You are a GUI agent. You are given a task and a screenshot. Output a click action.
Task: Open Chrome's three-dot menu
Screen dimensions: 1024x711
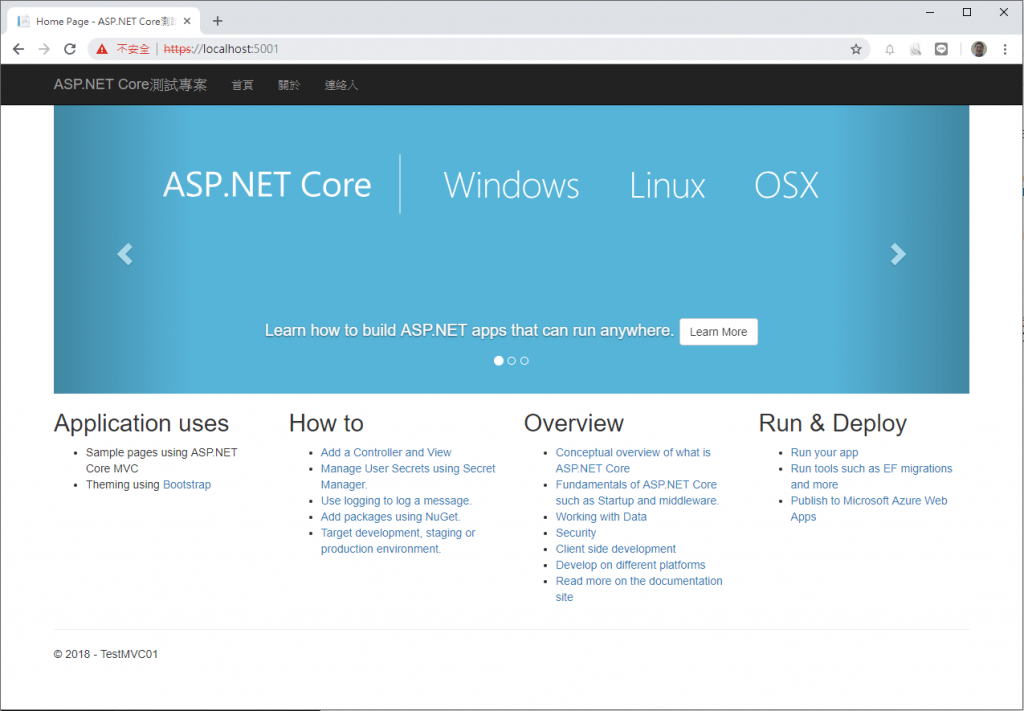click(x=1005, y=49)
